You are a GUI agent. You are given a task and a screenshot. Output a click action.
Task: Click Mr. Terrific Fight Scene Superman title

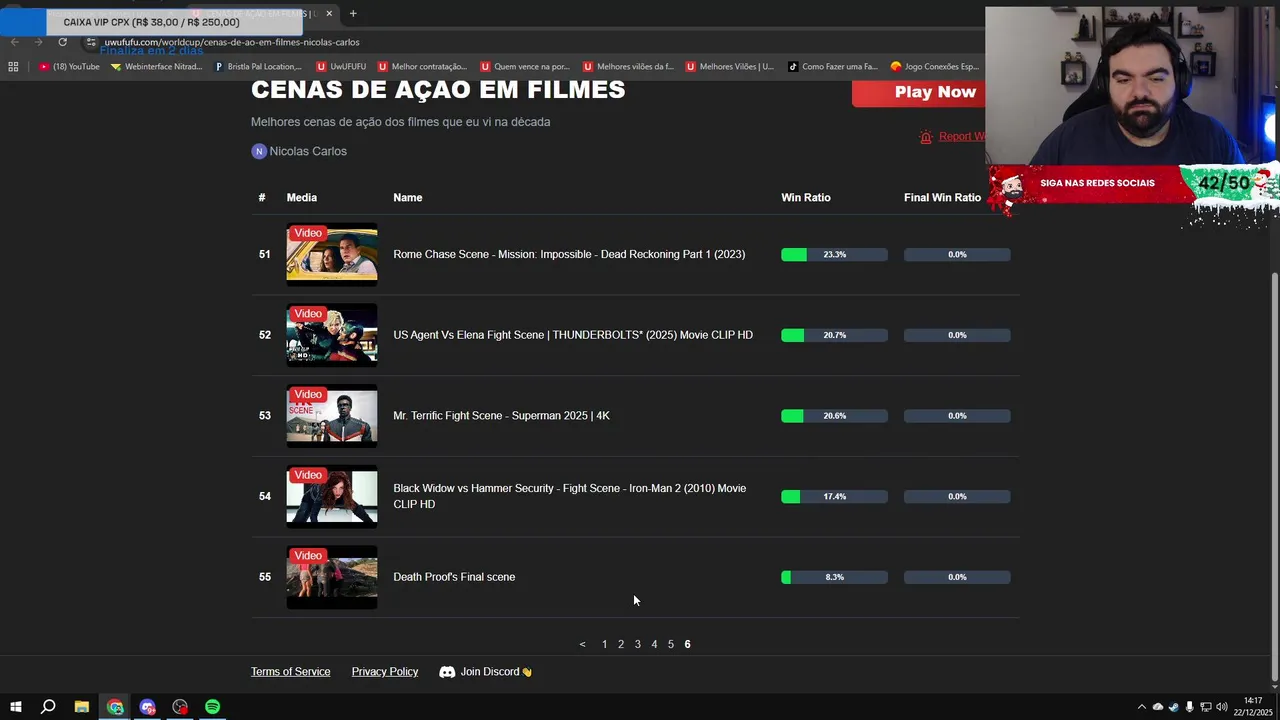click(501, 416)
